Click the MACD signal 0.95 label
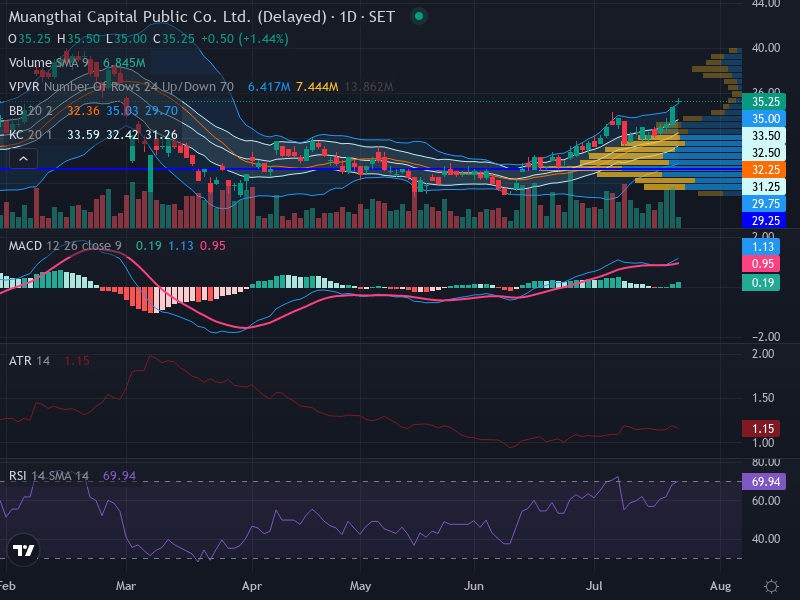800x600 pixels. tap(761, 264)
